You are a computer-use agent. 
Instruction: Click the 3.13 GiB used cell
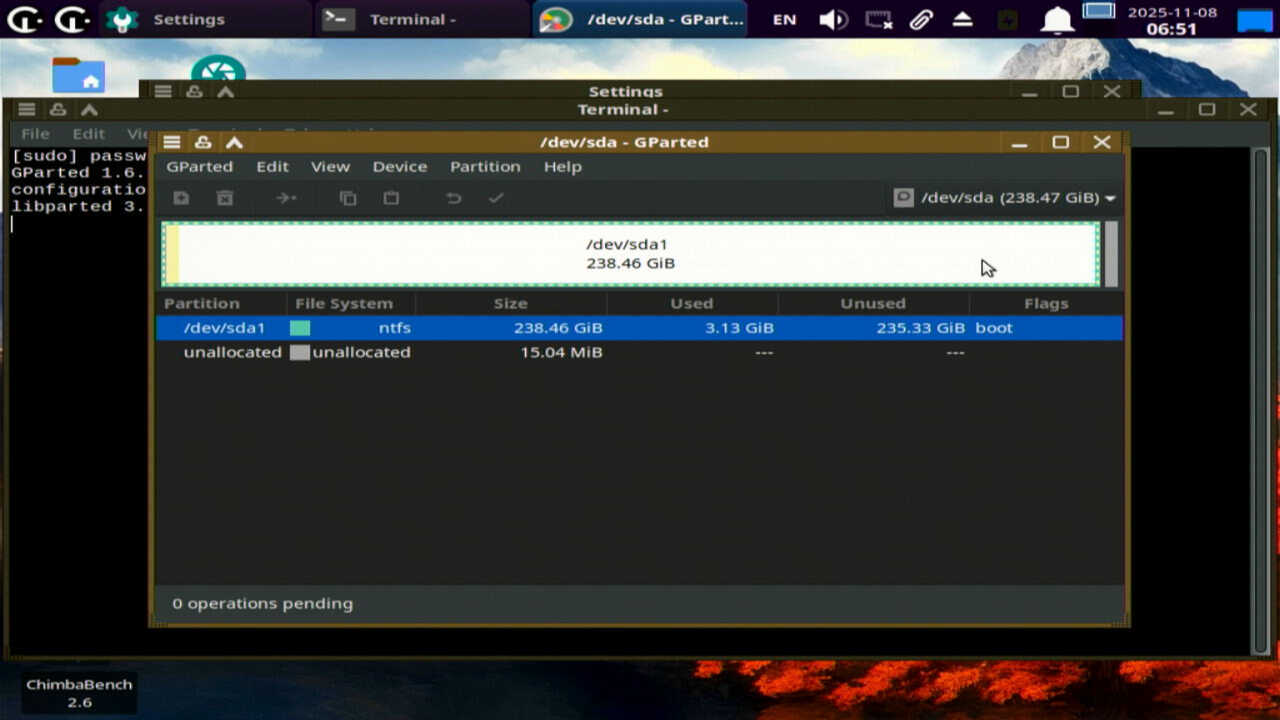[x=739, y=328]
